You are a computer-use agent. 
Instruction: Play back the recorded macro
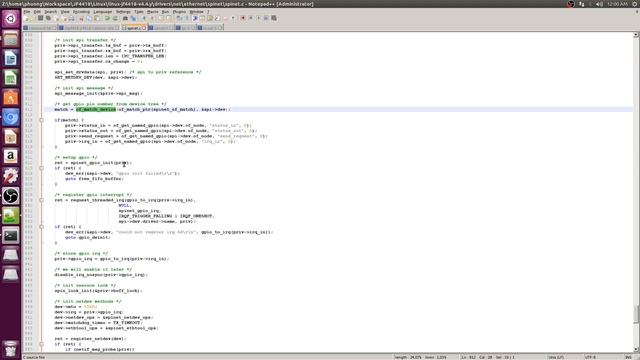[258, 18]
